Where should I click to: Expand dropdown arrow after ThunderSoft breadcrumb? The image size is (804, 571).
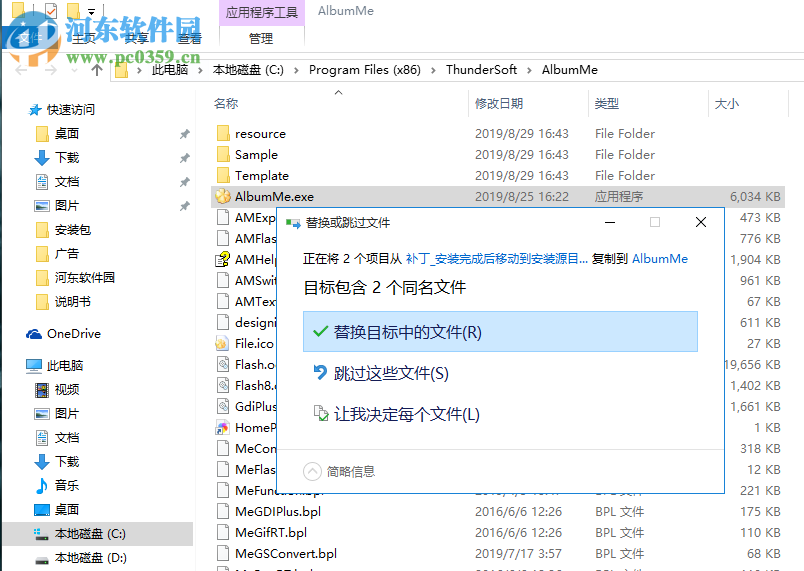[529, 70]
